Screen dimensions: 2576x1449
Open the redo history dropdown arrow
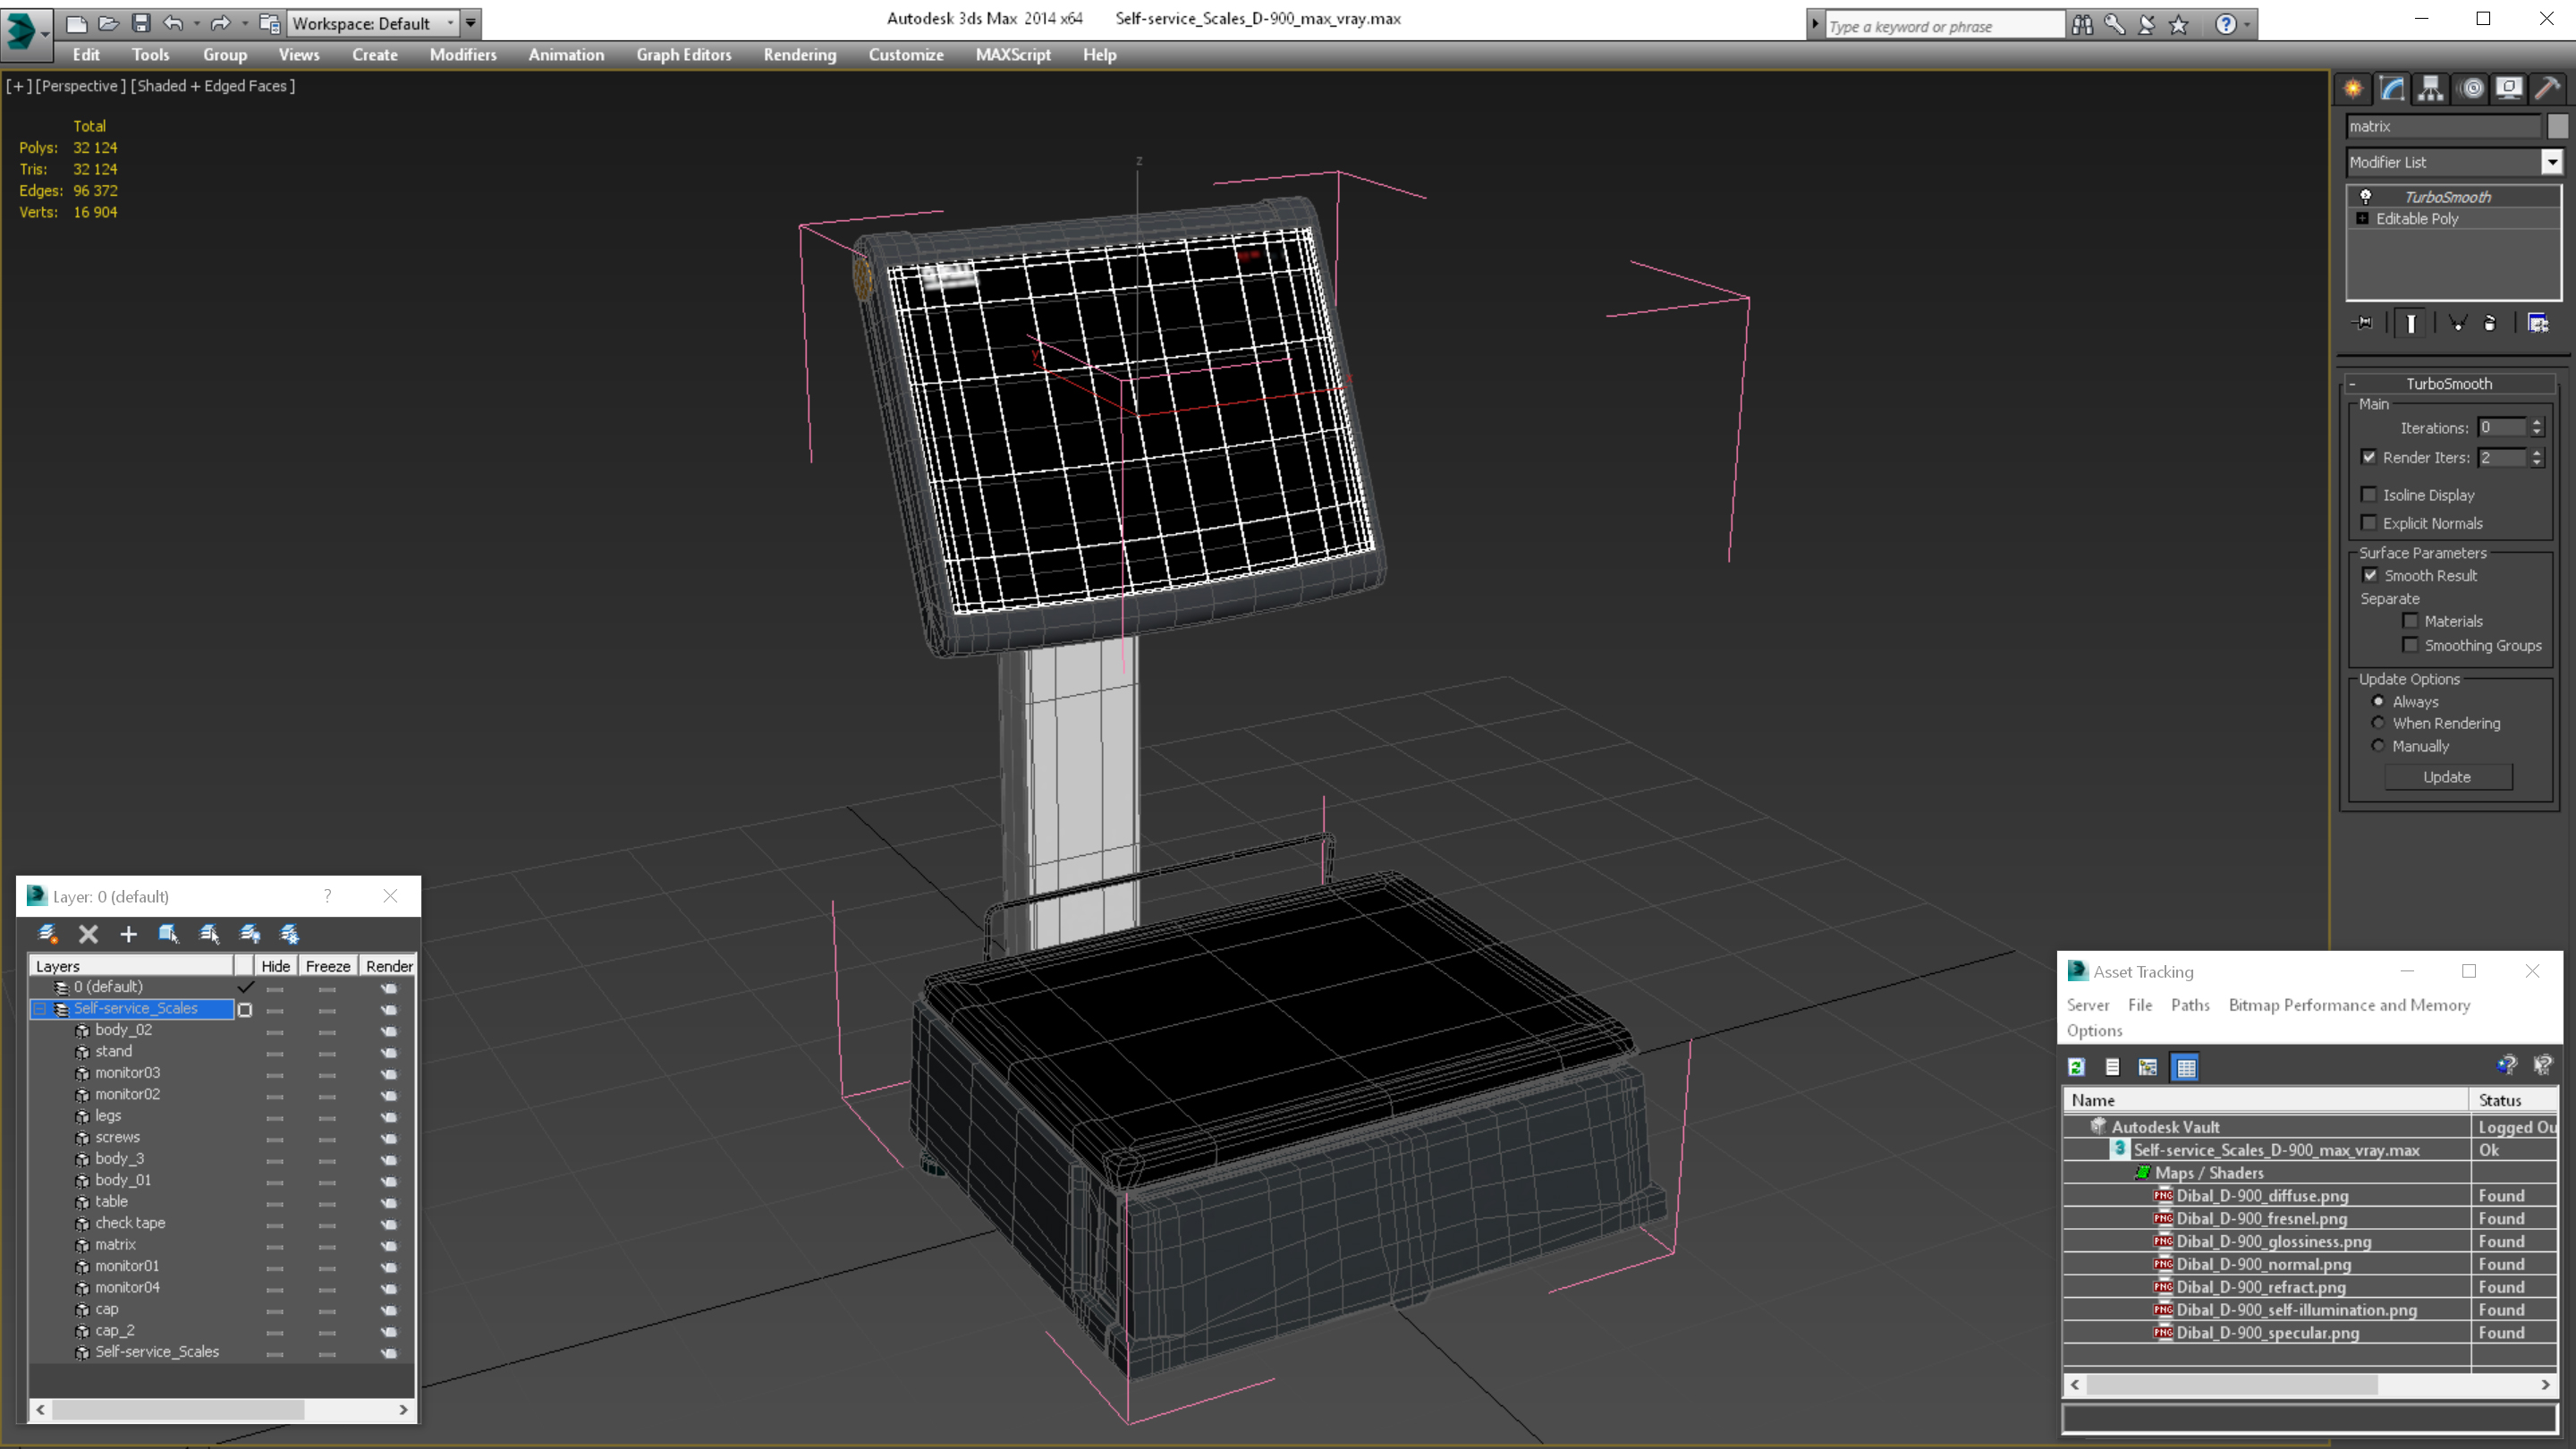244,23
